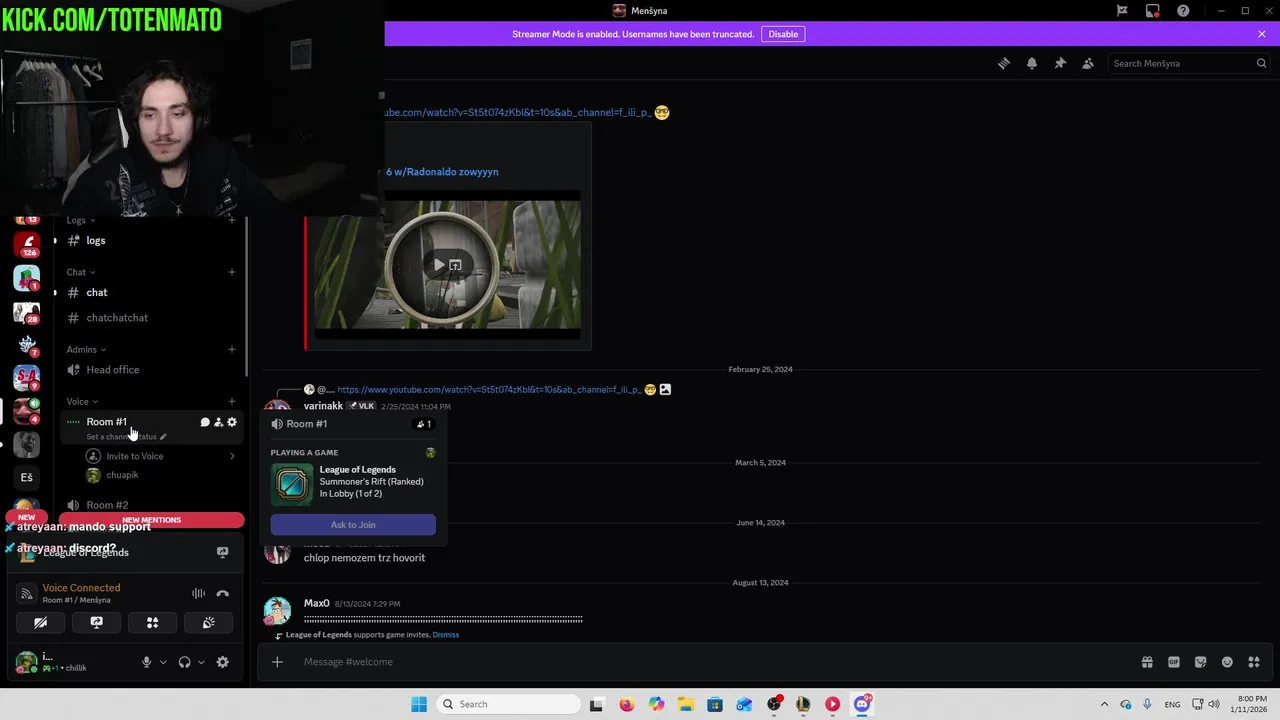Image resolution: width=1280 pixels, height=720 pixels.
Task: Stream League of Legends screen-share icon
Action: click(222, 552)
